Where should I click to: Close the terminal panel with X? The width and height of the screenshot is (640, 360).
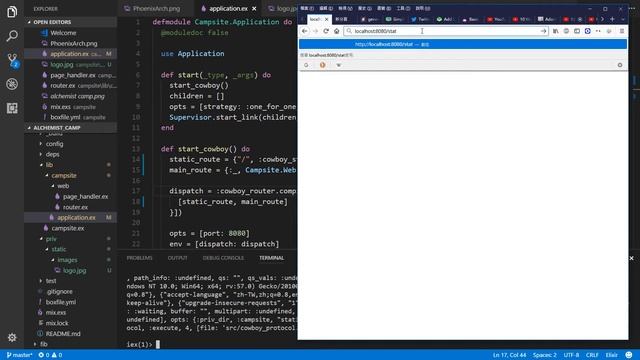pos(631,258)
